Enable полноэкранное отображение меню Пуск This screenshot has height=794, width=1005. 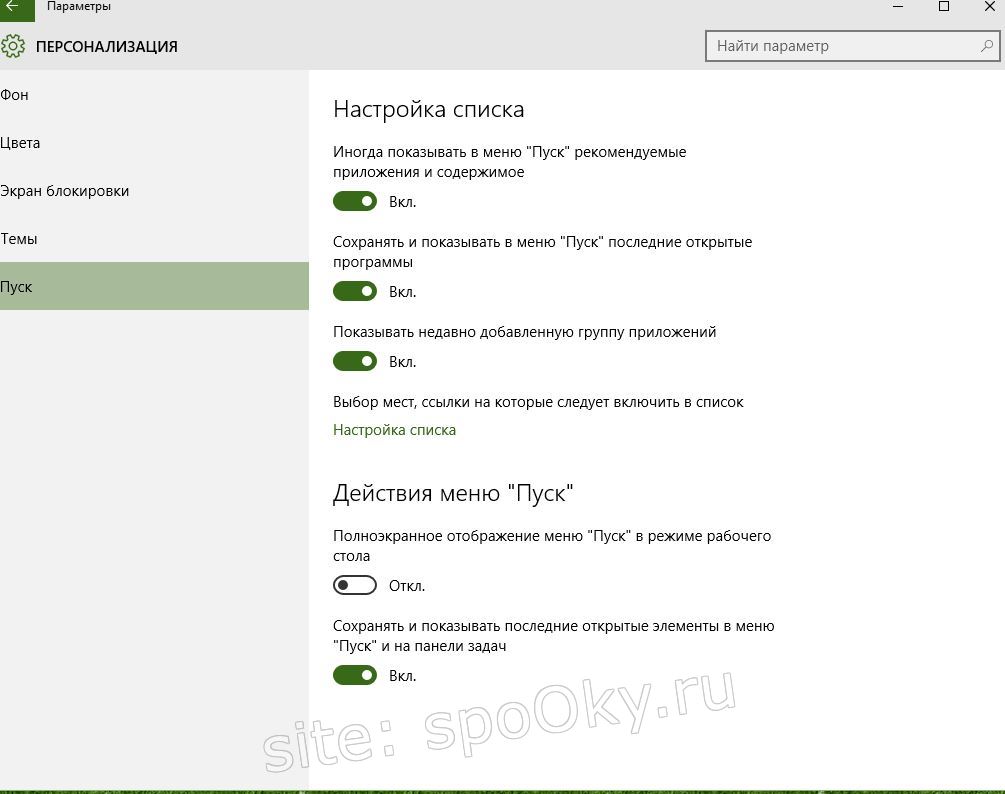(x=355, y=586)
